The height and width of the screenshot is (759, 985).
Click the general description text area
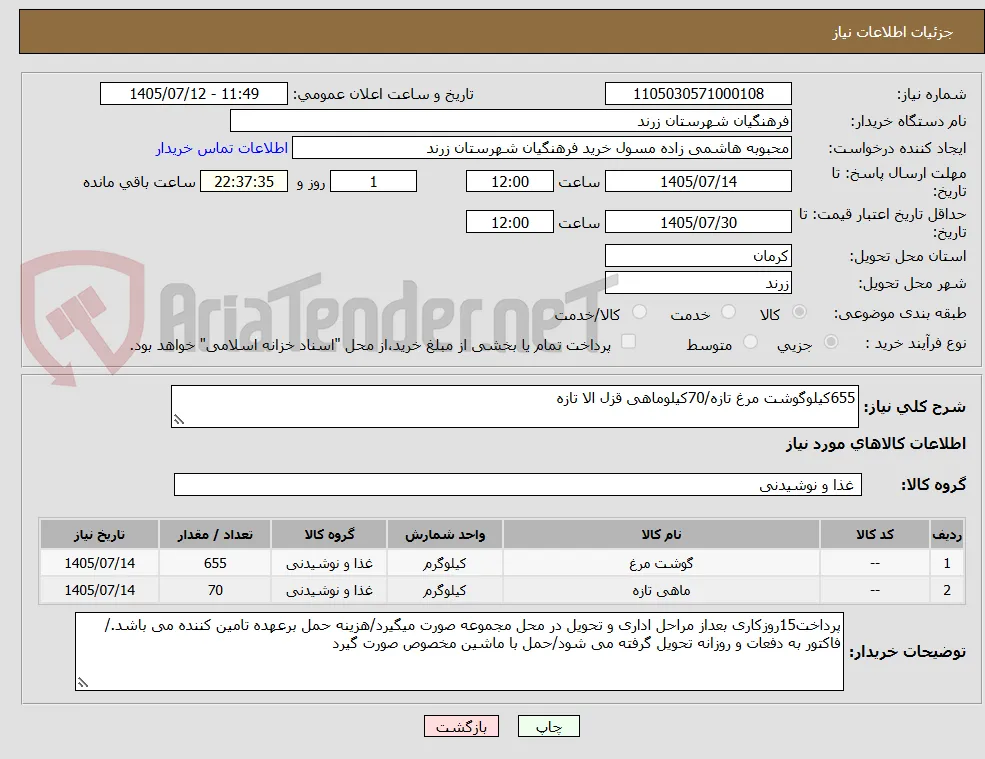point(514,407)
